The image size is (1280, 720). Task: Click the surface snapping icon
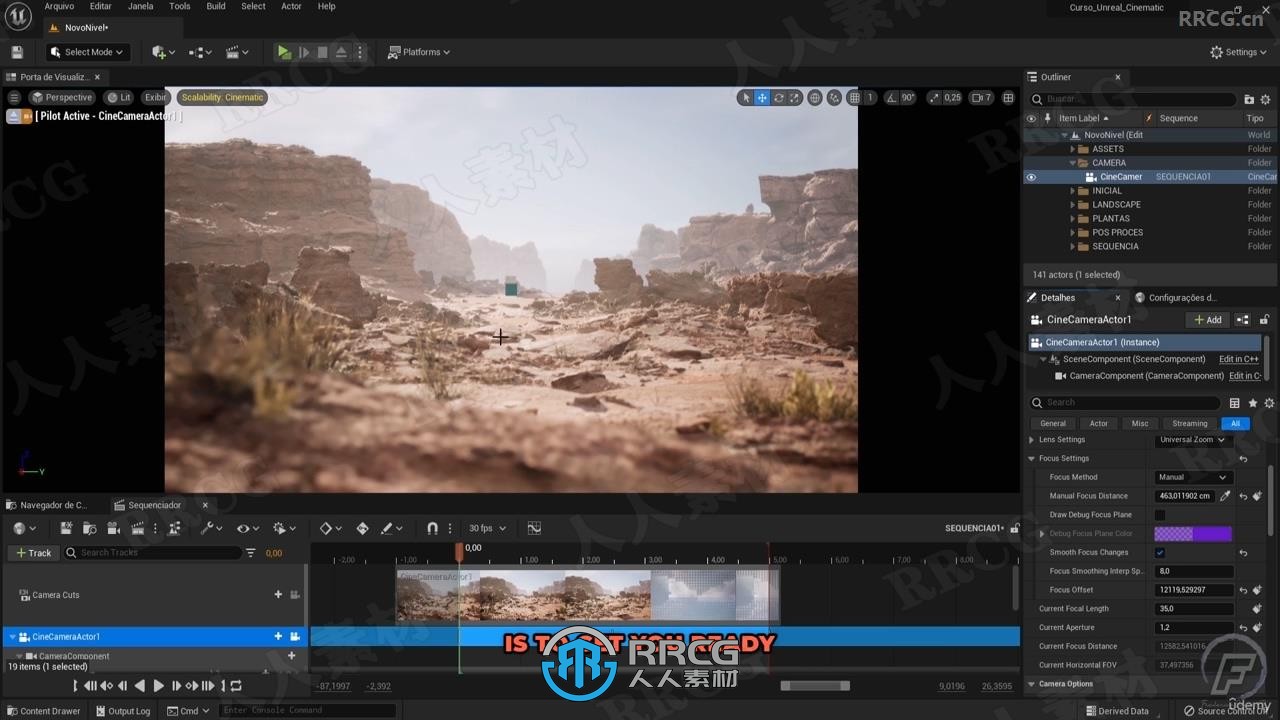[x=834, y=97]
